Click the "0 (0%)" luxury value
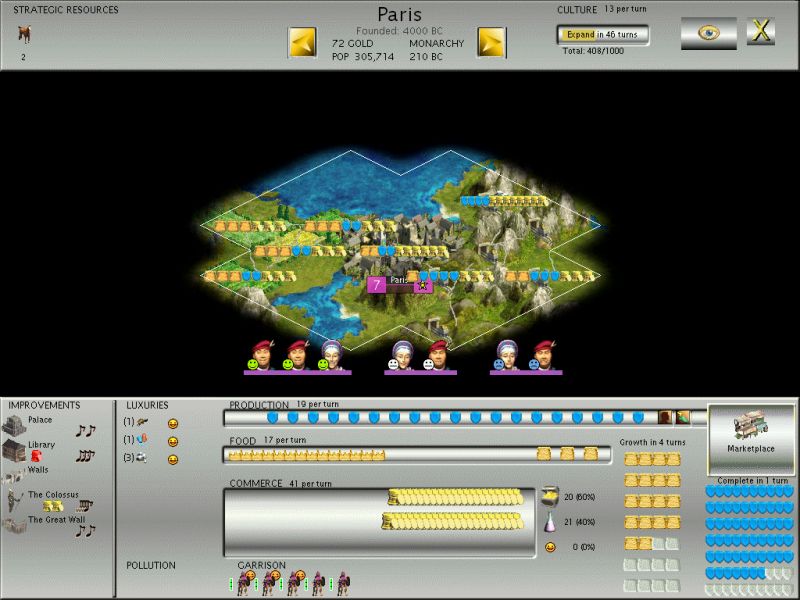 pyautogui.click(x=582, y=547)
